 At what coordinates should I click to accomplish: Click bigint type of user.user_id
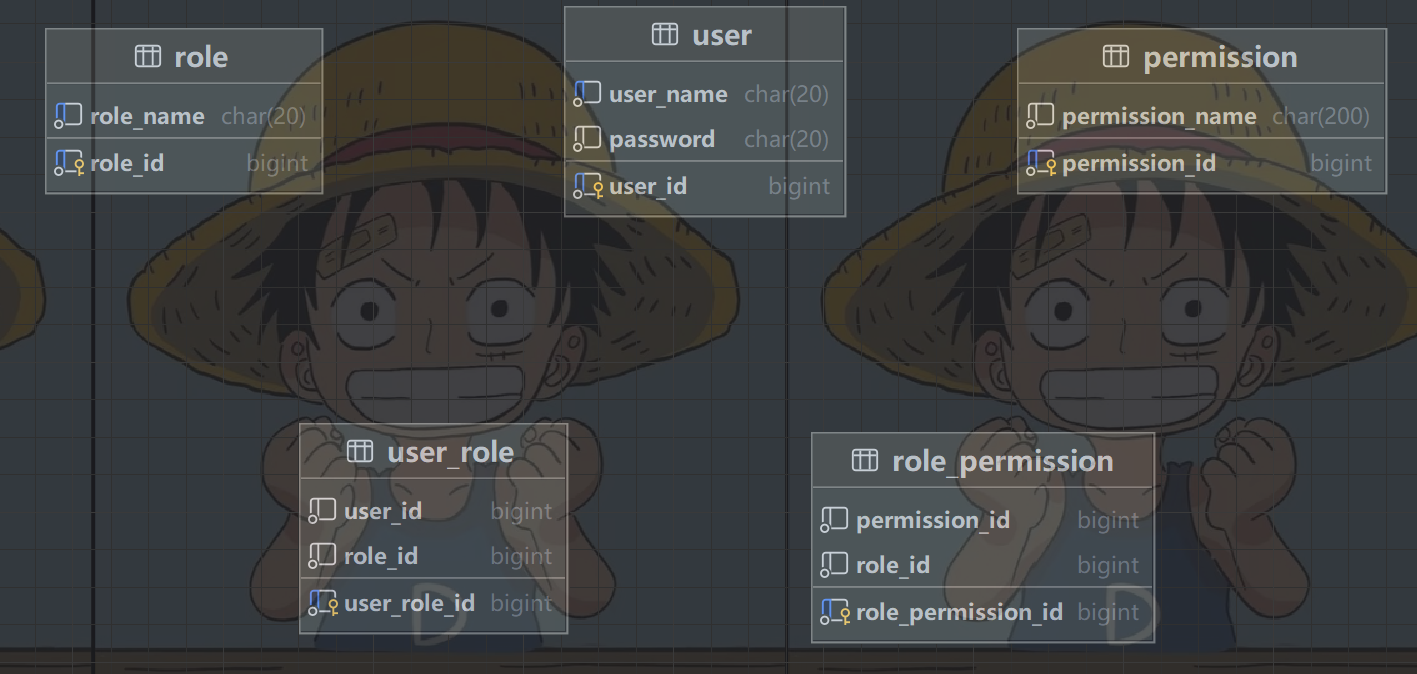click(799, 186)
